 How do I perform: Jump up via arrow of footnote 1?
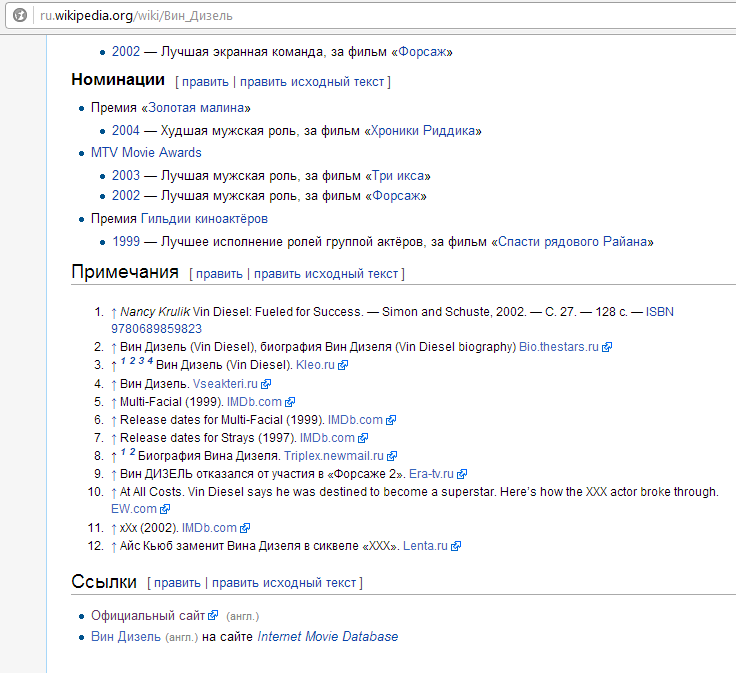(114, 312)
